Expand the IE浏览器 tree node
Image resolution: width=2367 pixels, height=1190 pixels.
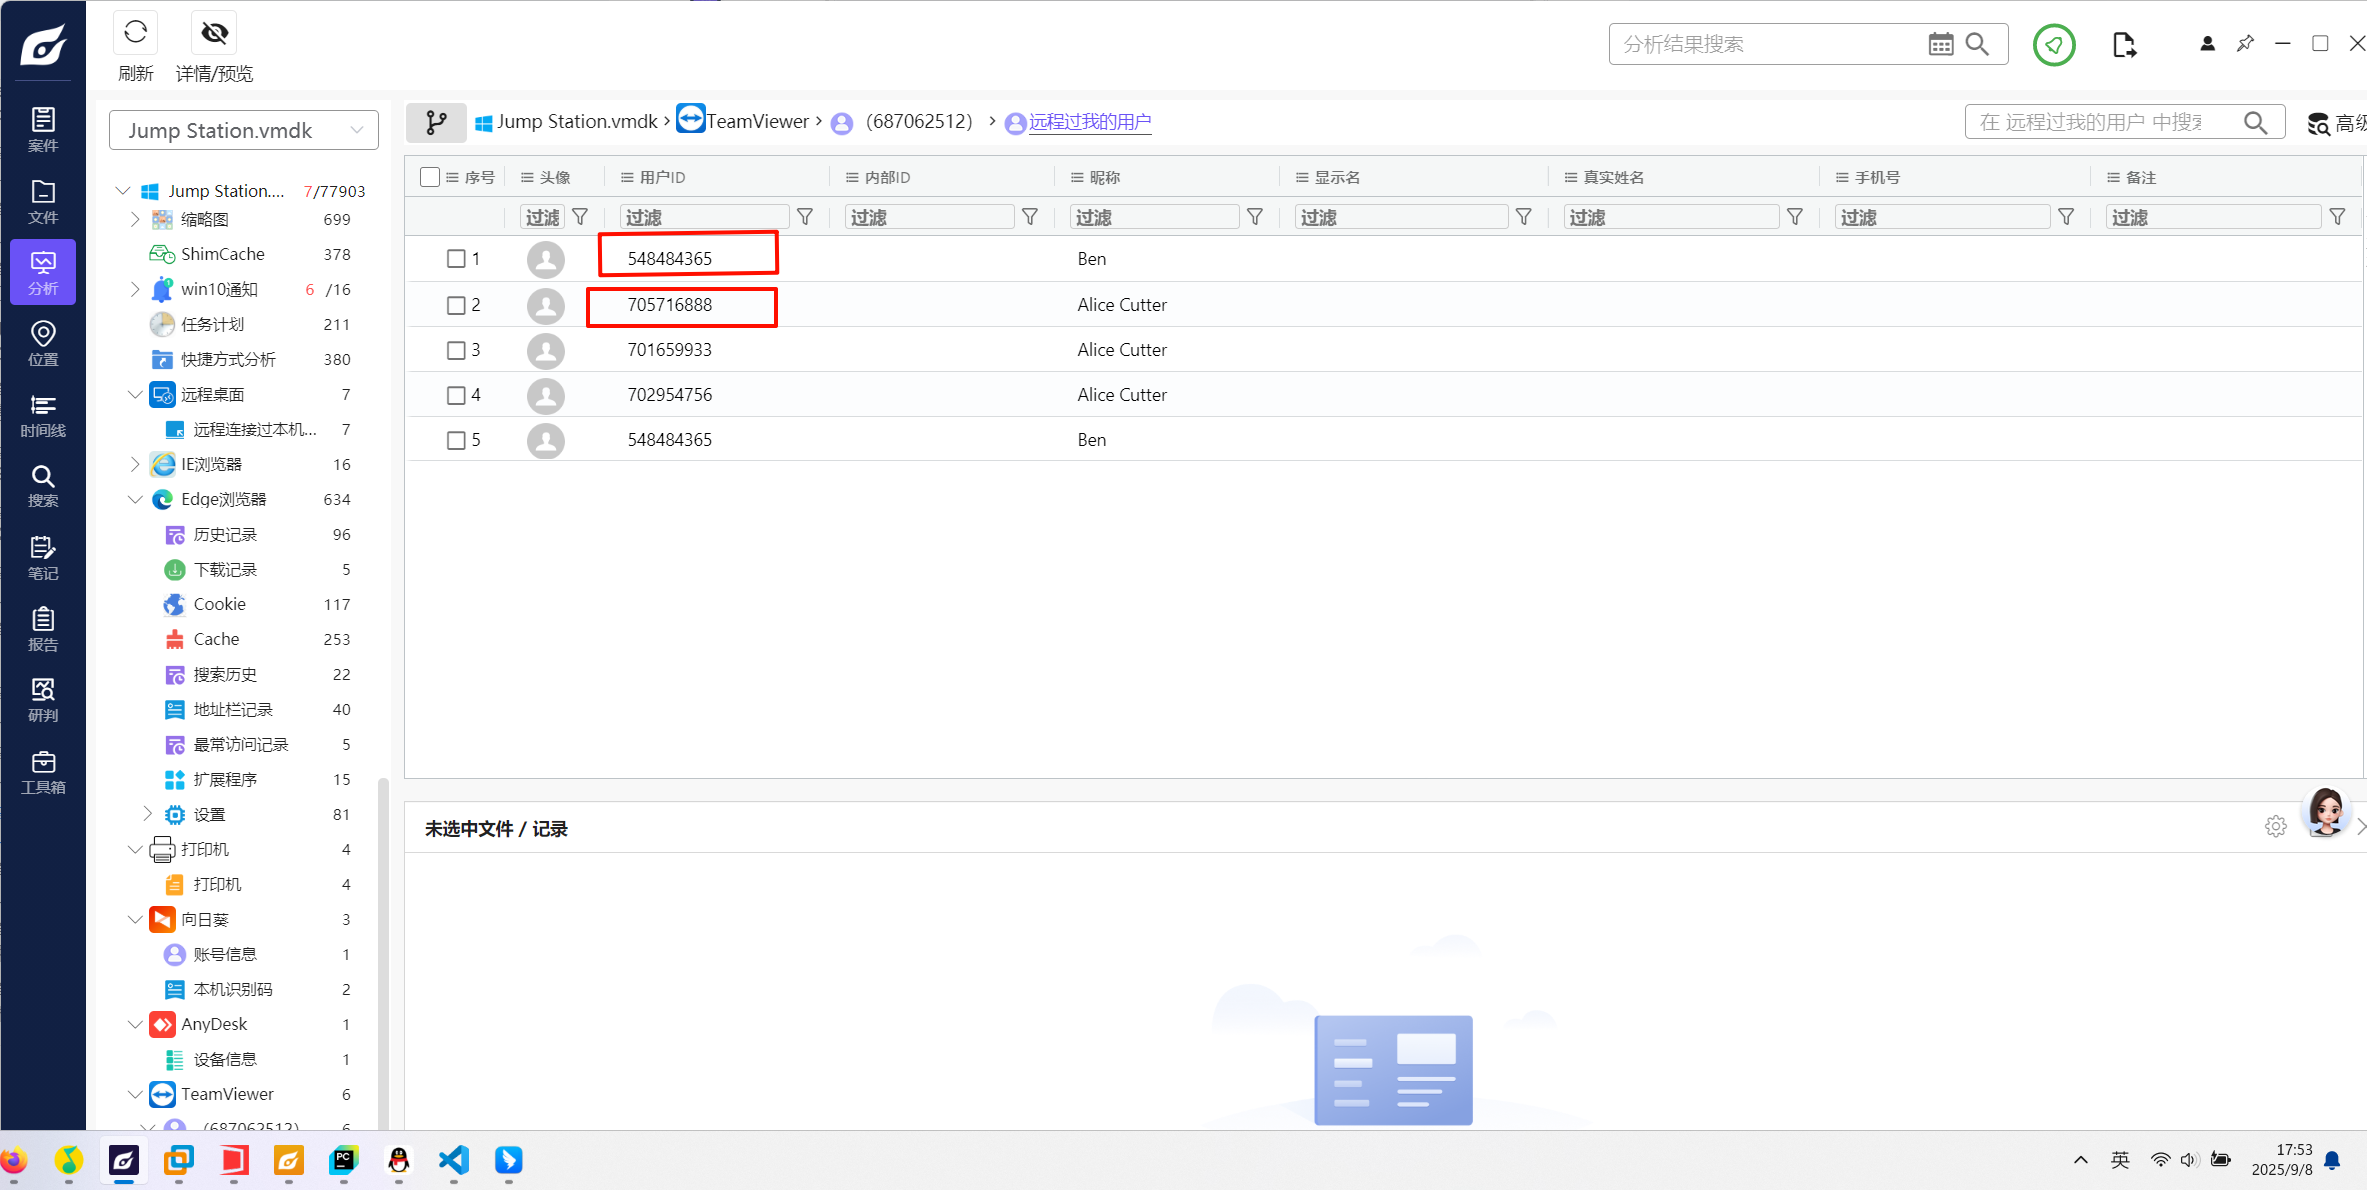[135, 464]
